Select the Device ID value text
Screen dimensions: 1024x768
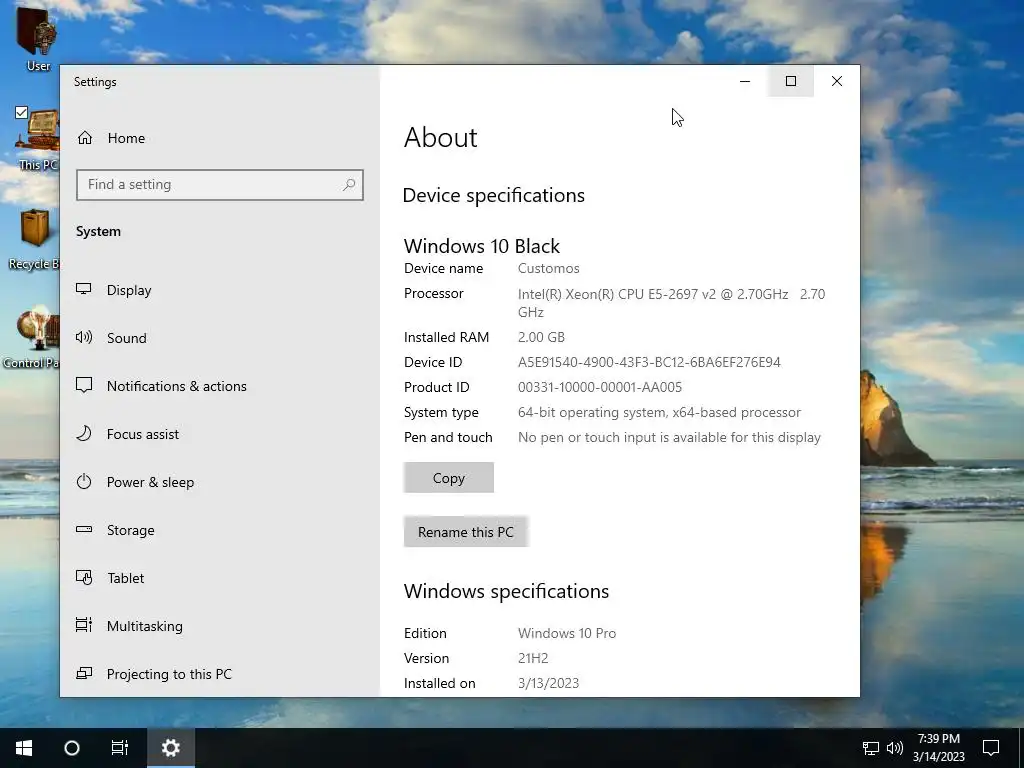tap(649, 362)
